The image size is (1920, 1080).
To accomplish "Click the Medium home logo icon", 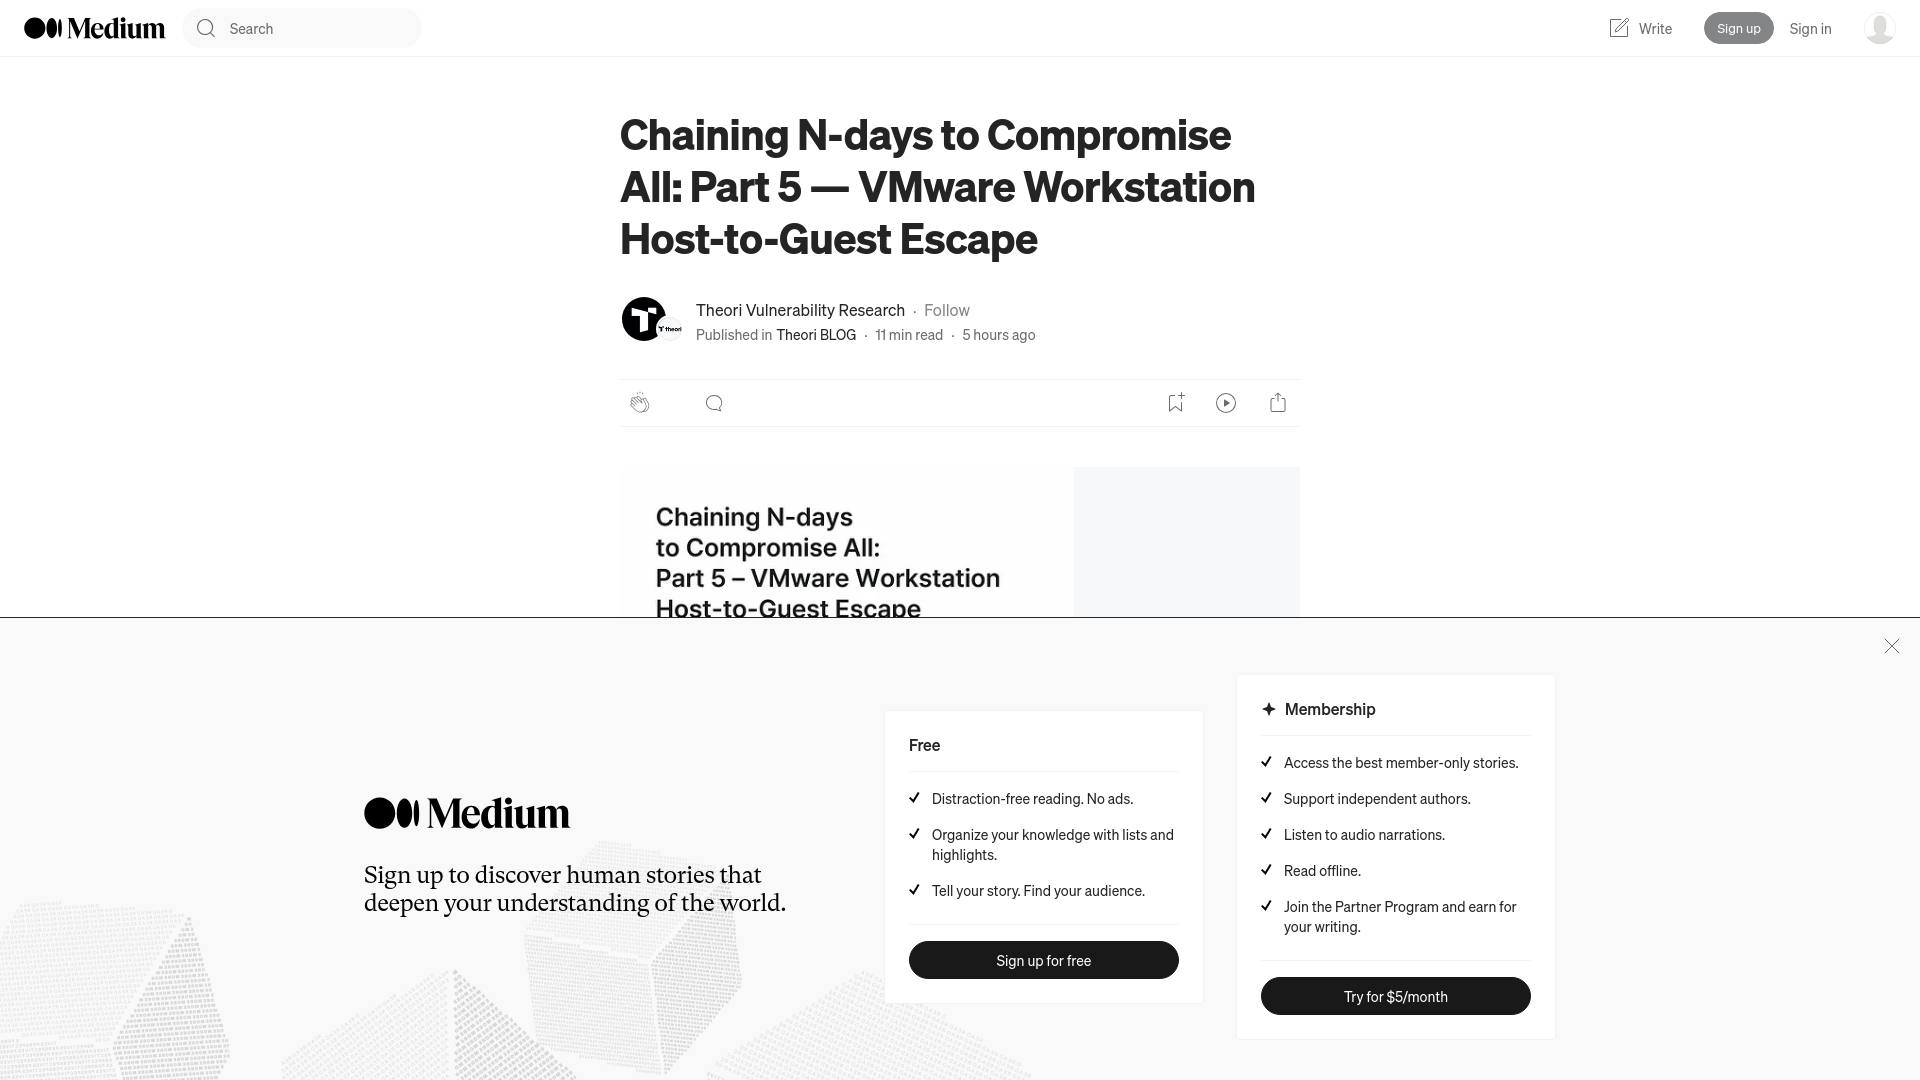I will pyautogui.click(x=94, y=28).
